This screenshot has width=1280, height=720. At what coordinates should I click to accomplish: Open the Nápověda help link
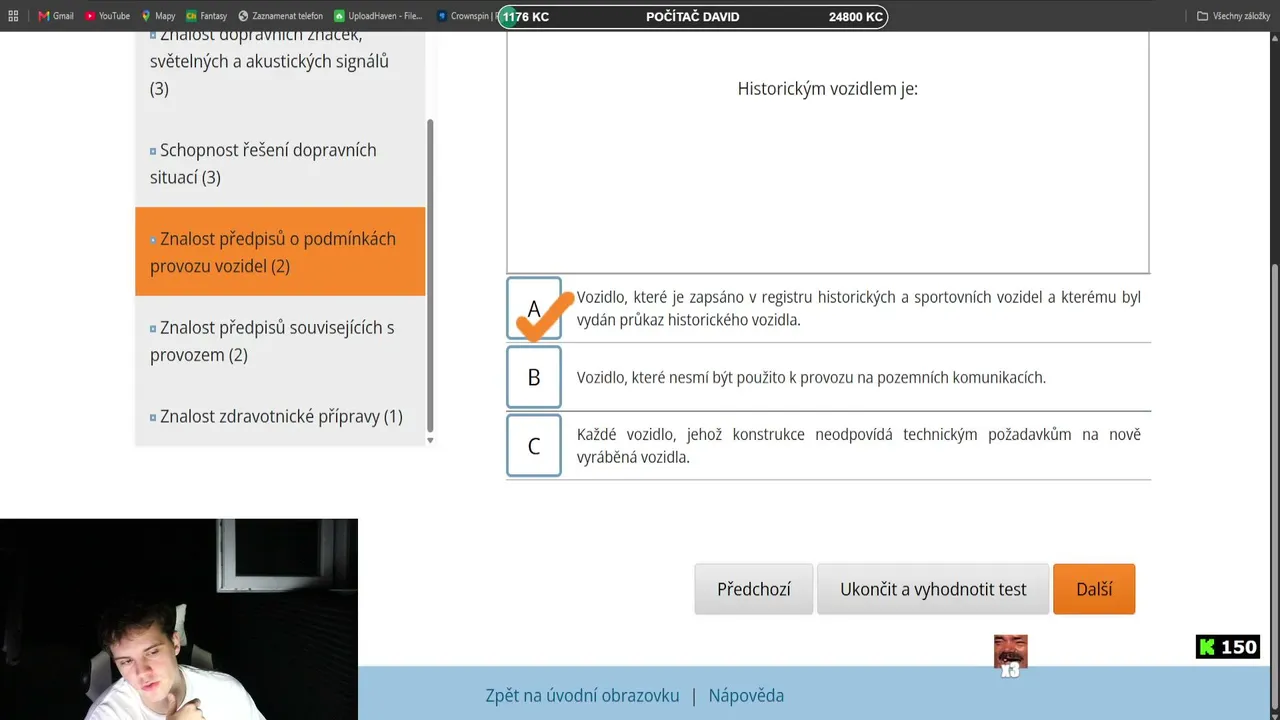tap(746, 696)
